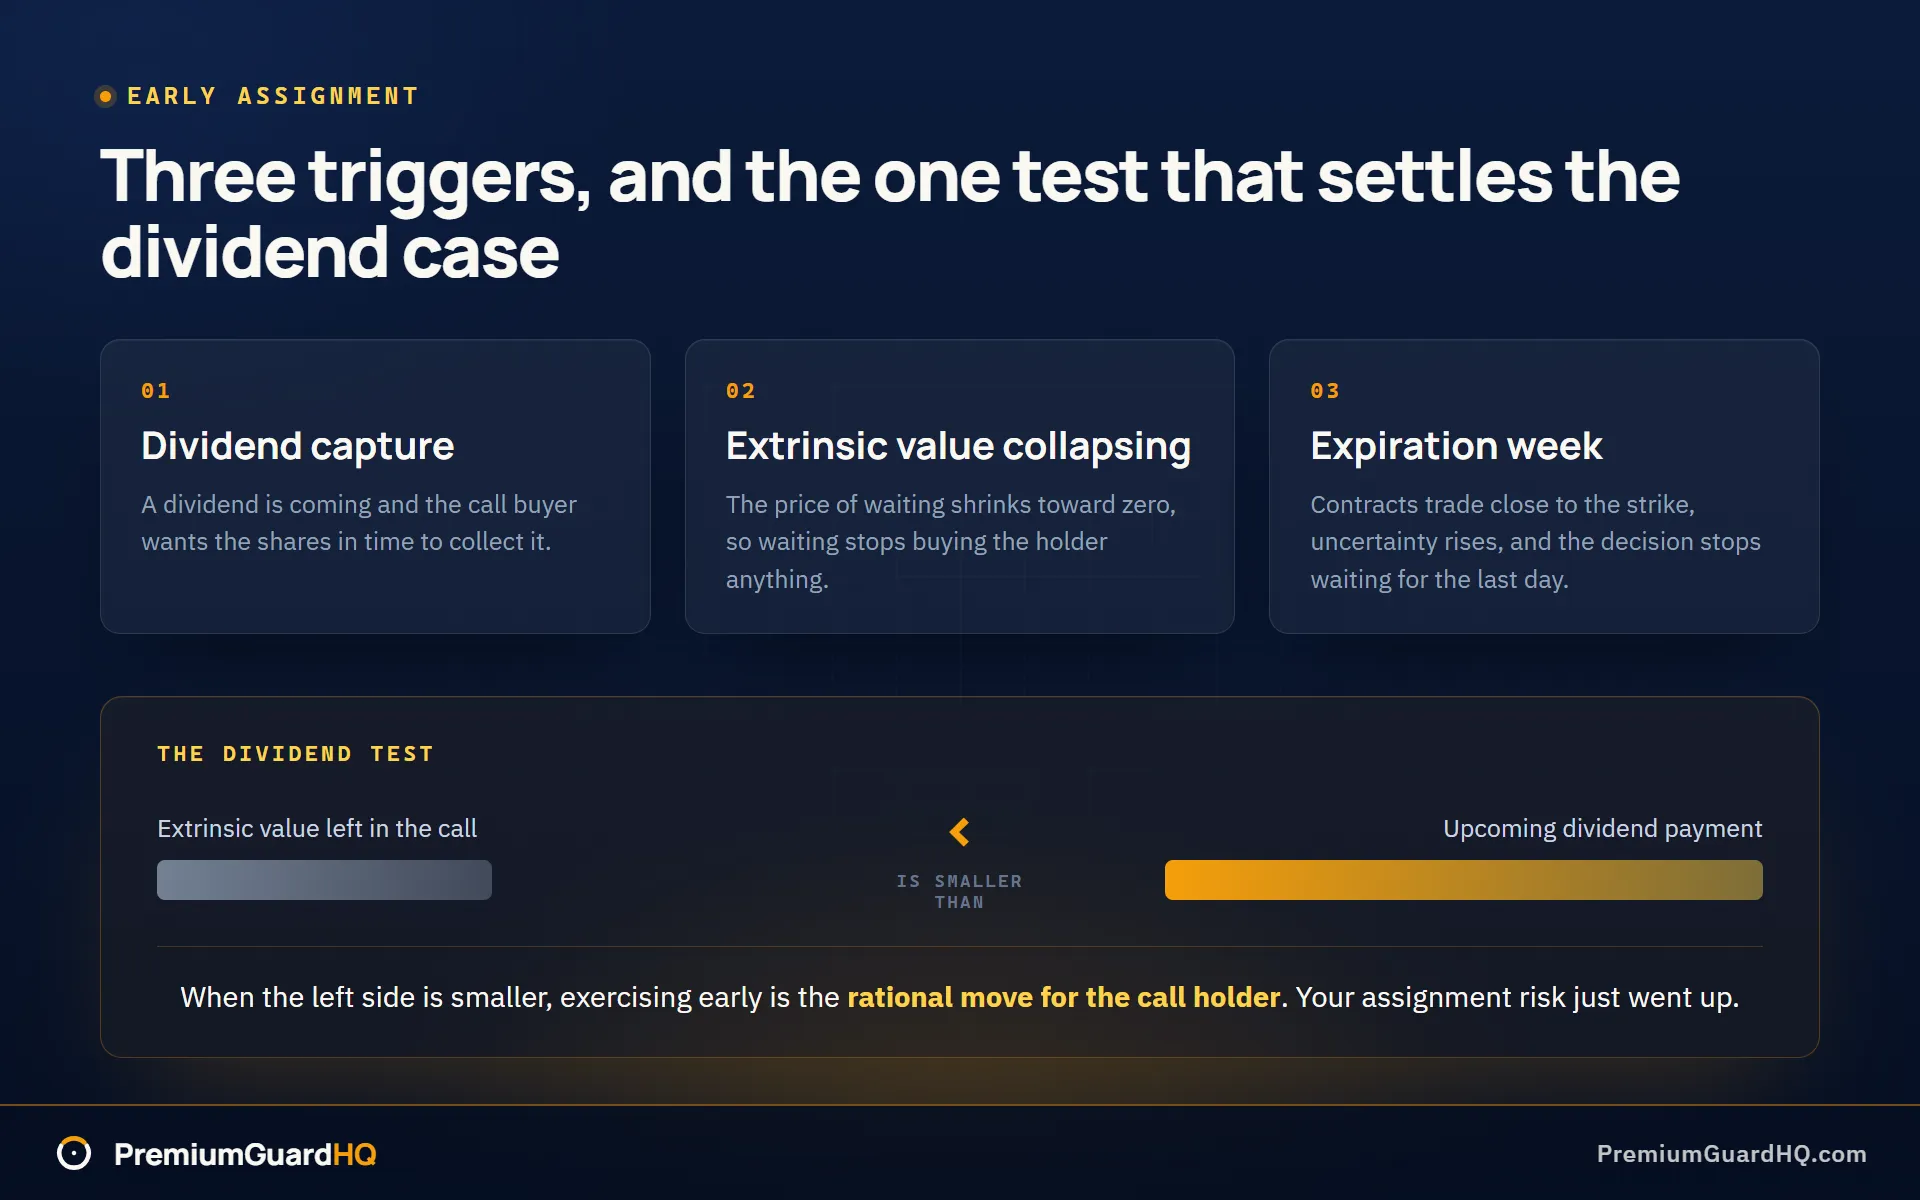Click the 03 number label

click(x=1325, y=391)
